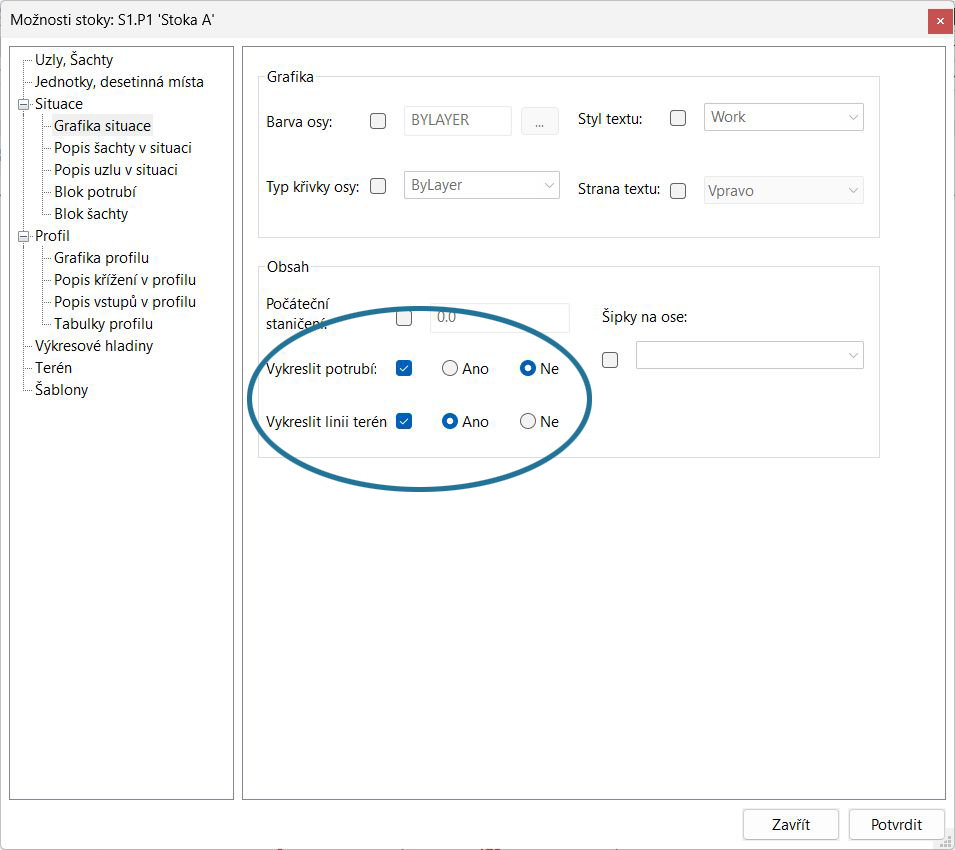
Task: Click the Počáteční staničení value field
Action: [499, 318]
